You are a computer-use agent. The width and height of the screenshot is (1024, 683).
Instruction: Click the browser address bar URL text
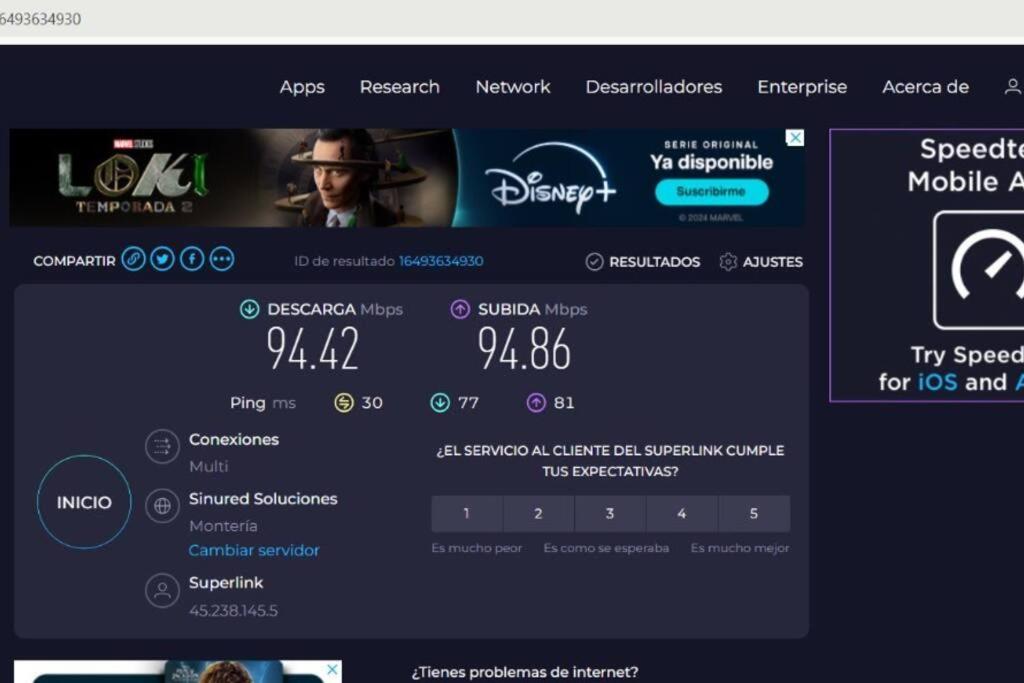(x=40, y=19)
